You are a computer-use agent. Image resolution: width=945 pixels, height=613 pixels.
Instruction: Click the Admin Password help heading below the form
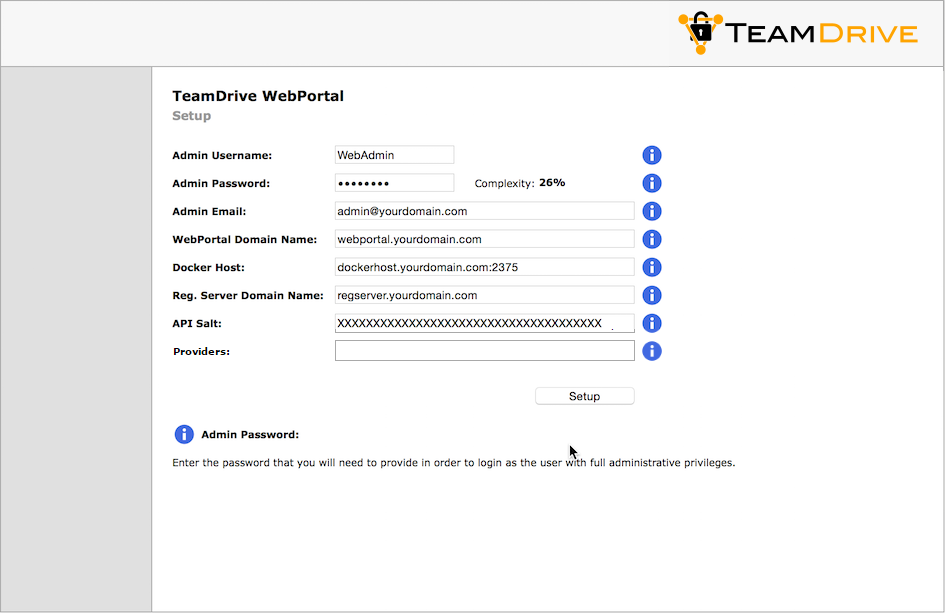[250, 435]
